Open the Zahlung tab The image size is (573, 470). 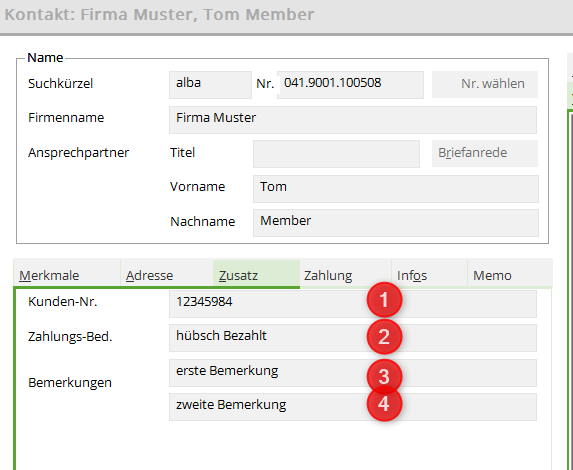coord(345,275)
